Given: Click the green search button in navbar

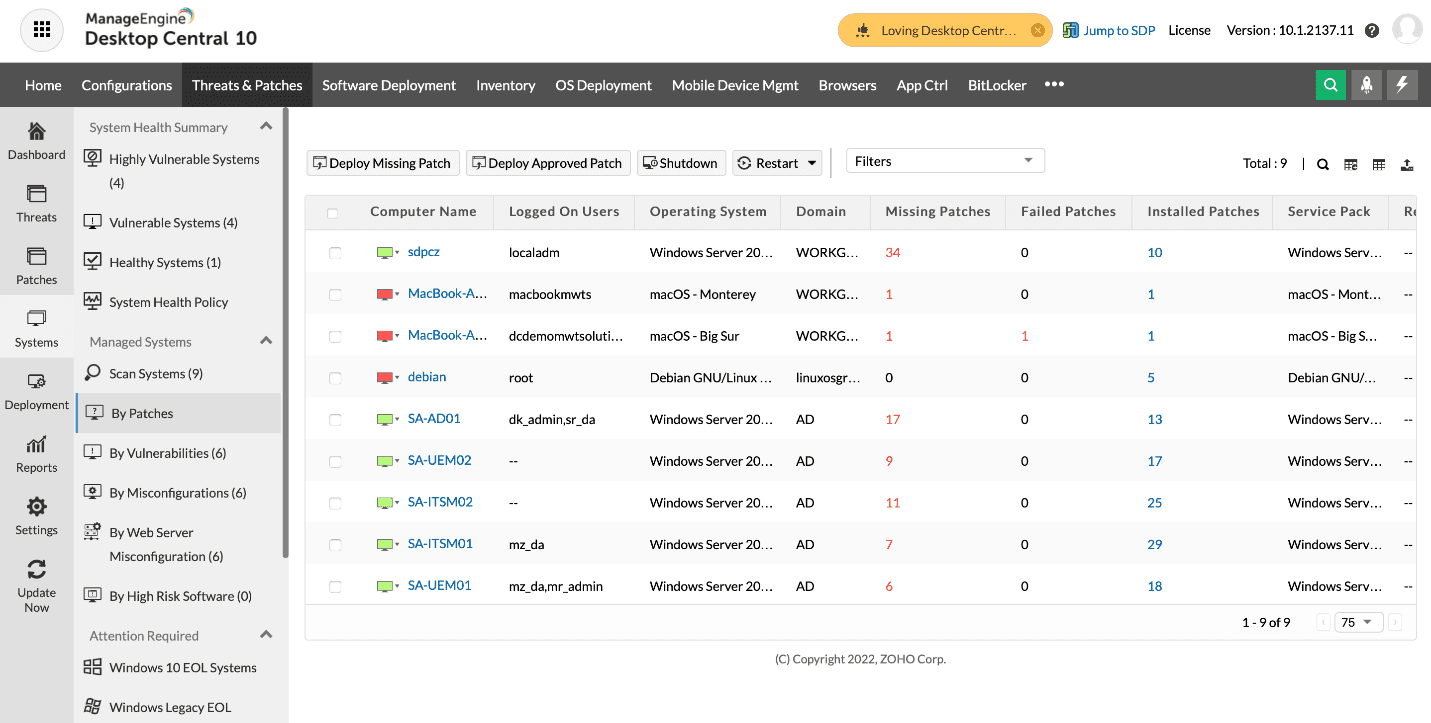Looking at the screenshot, I should 1330,85.
